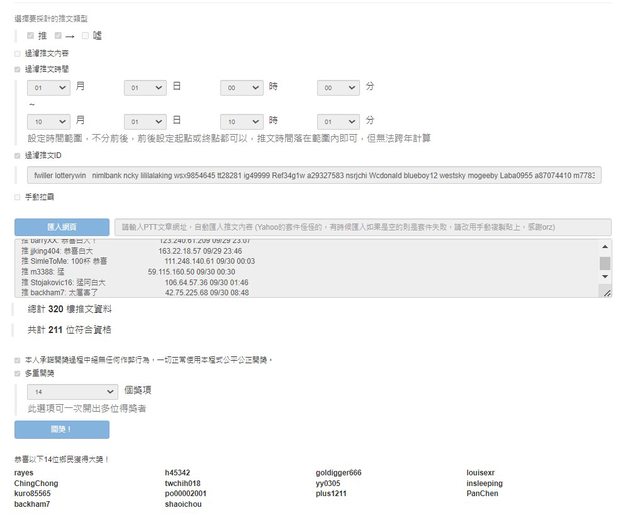The width and height of the screenshot is (640, 515).
Task: Click the 開獎! draw button
Action: coord(61,429)
